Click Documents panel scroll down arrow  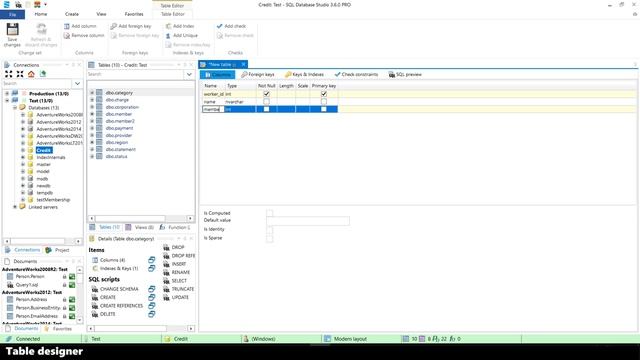(80, 320)
